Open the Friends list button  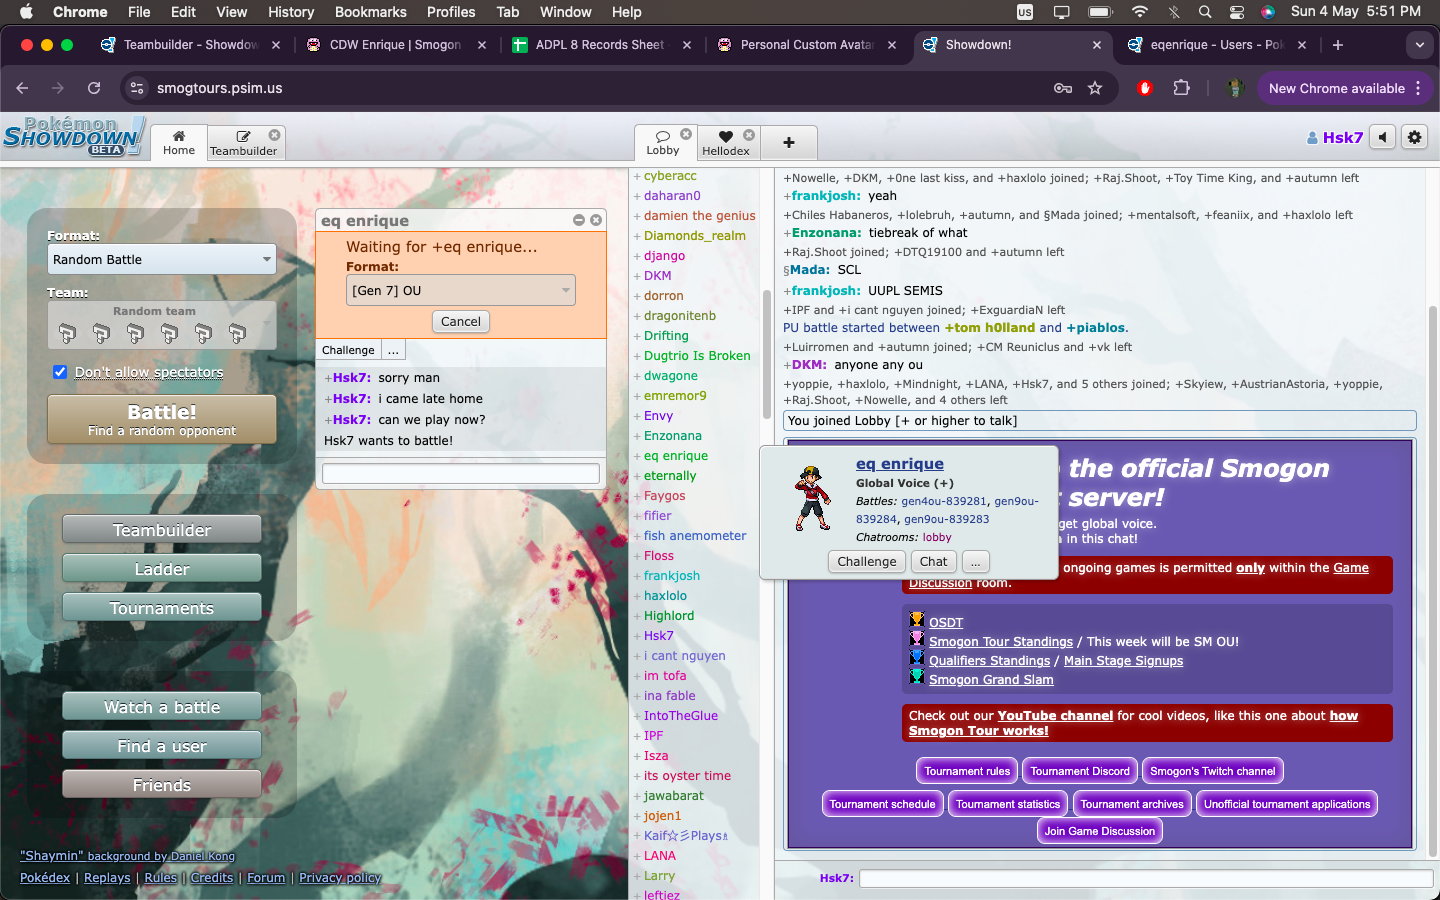(162, 785)
